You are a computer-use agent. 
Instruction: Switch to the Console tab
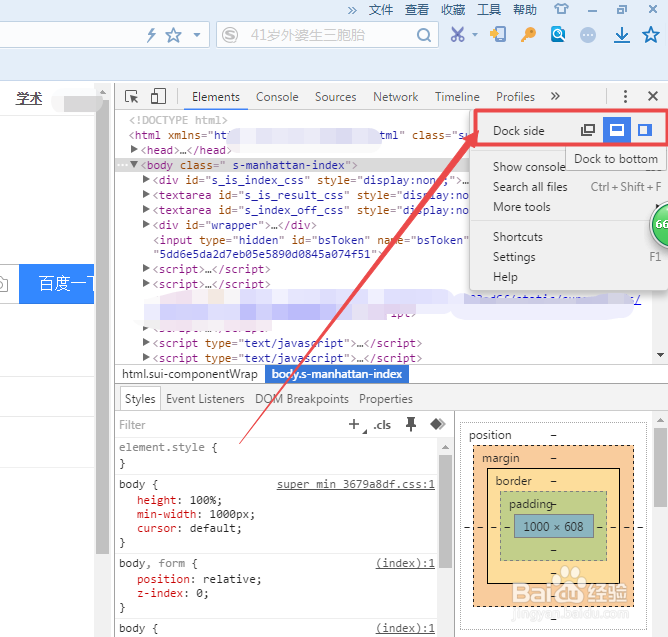click(277, 97)
